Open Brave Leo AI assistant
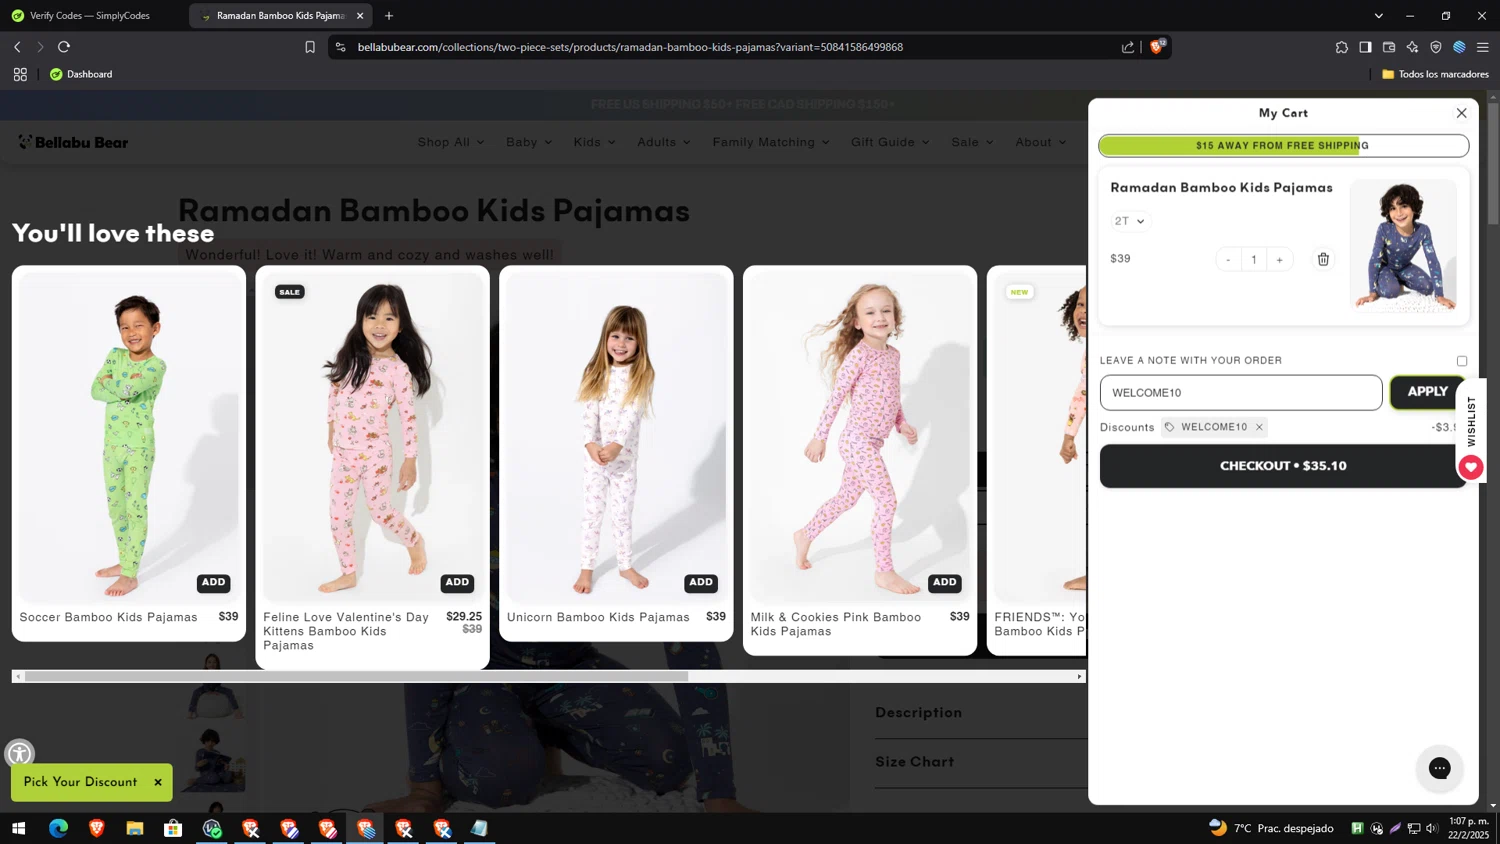1500x844 pixels. (1412, 47)
